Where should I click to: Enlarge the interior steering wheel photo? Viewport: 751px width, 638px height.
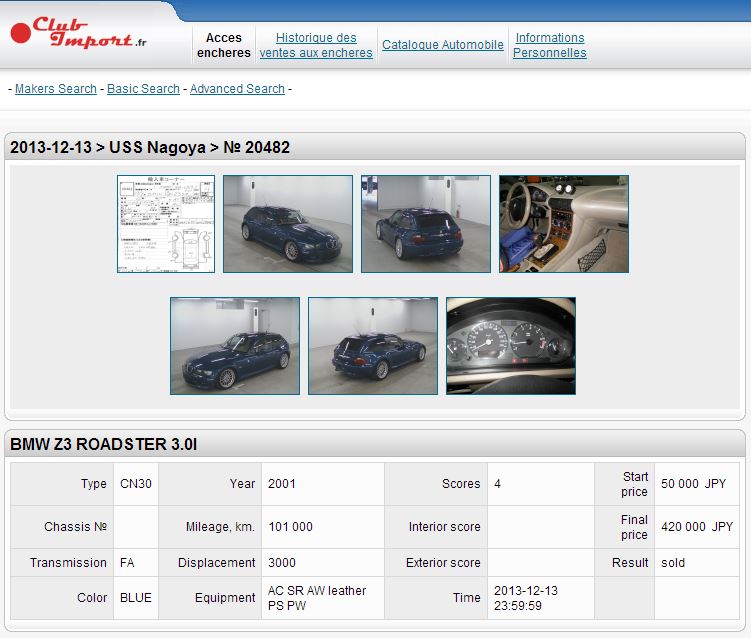pos(564,224)
